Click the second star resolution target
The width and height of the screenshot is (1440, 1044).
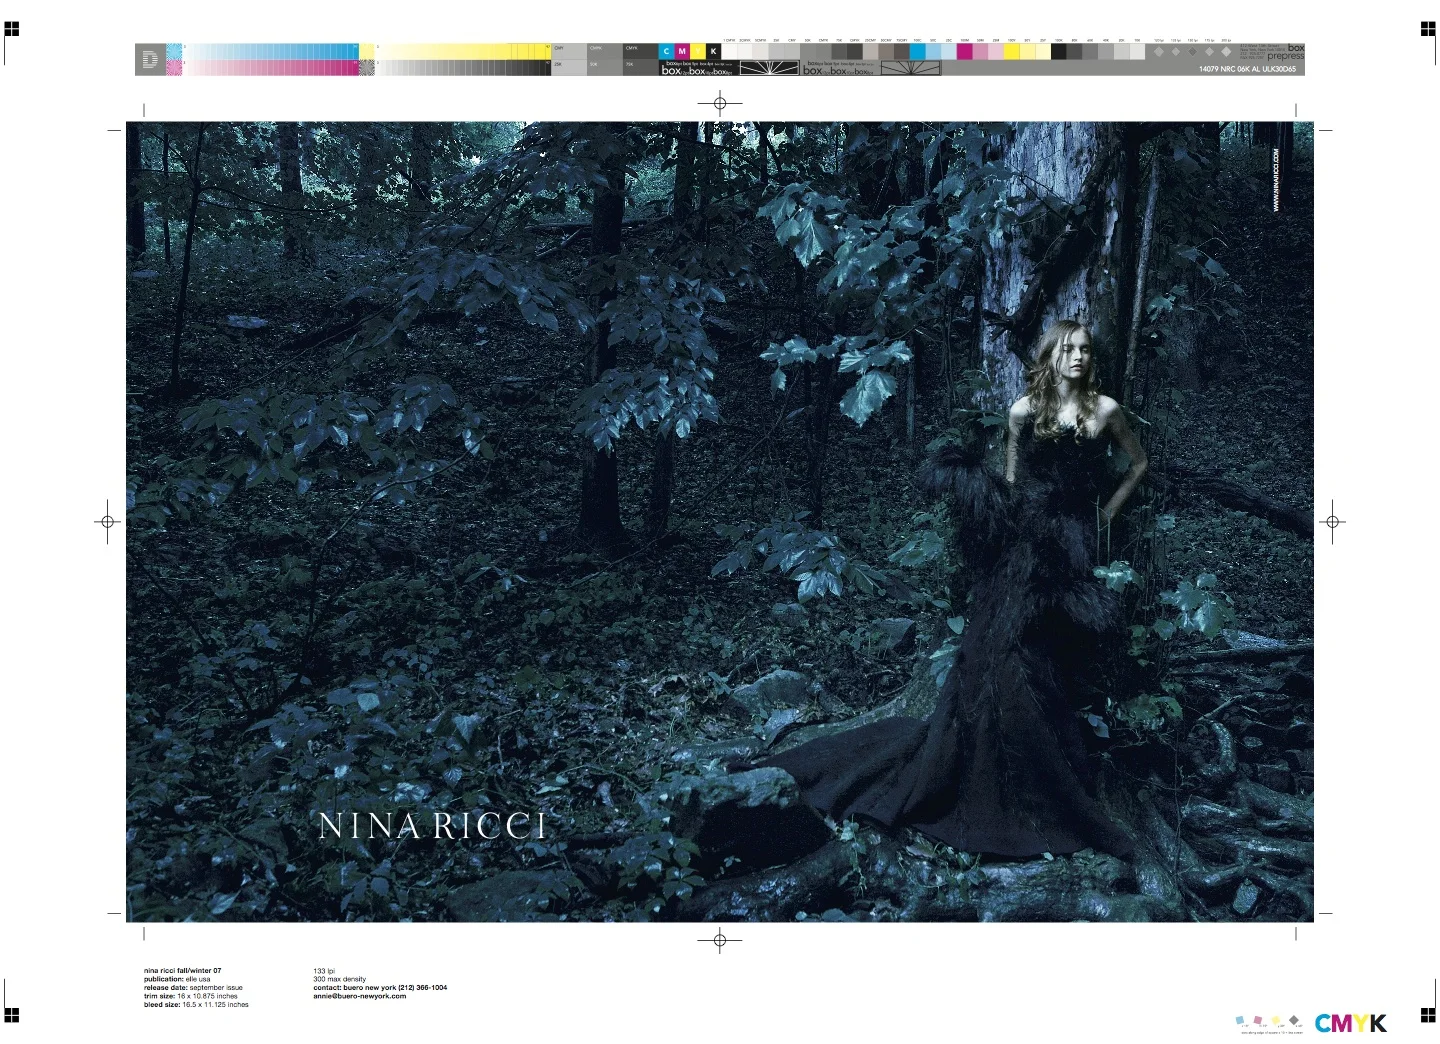click(x=911, y=68)
